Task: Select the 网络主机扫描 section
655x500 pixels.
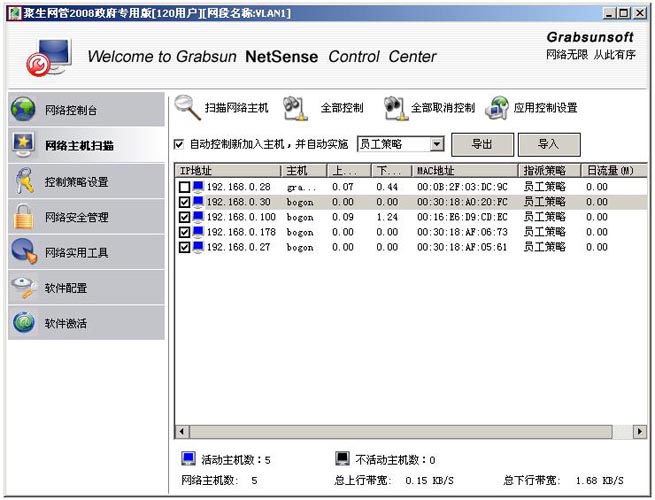Action: [x=86, y=145]
